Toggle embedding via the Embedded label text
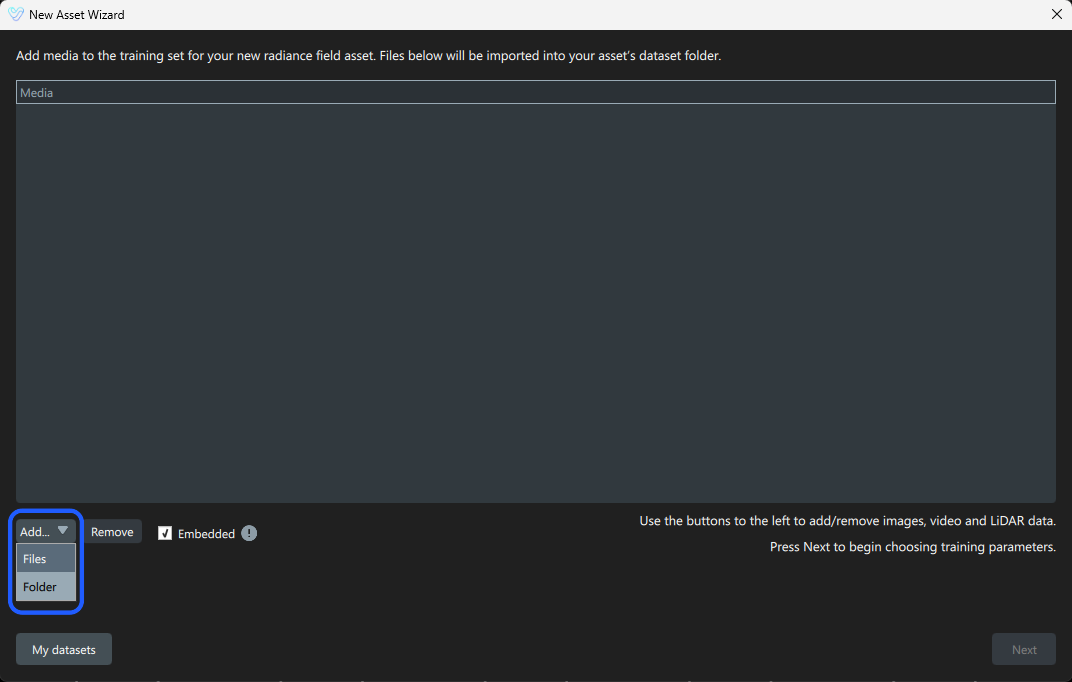The width and height of the screenshot is (1072, 682). [x=206, y=534]
